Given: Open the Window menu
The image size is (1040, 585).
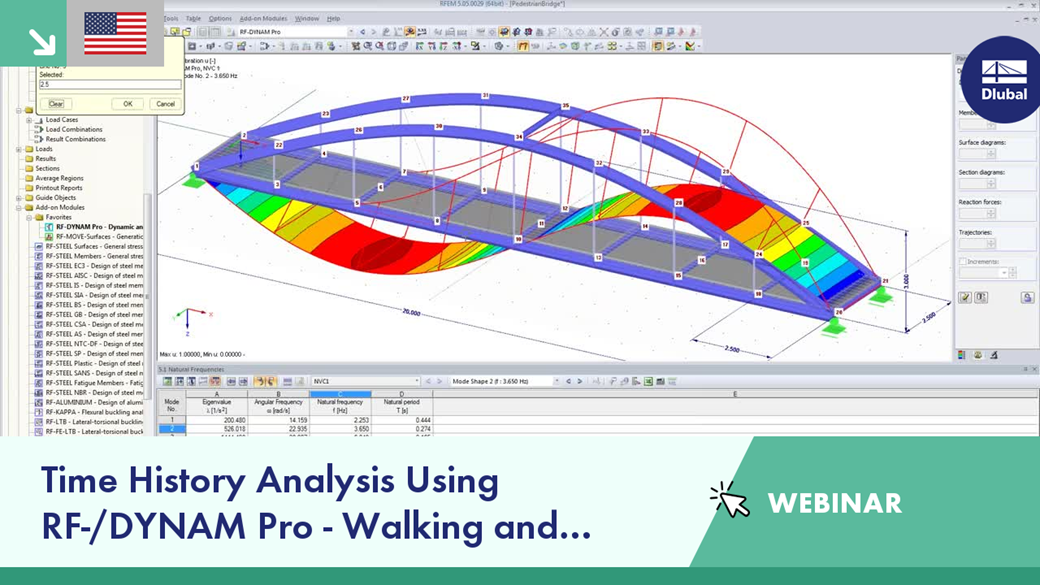Looking at the screenshot, I should pyautogui.click(x=307, y=19).
